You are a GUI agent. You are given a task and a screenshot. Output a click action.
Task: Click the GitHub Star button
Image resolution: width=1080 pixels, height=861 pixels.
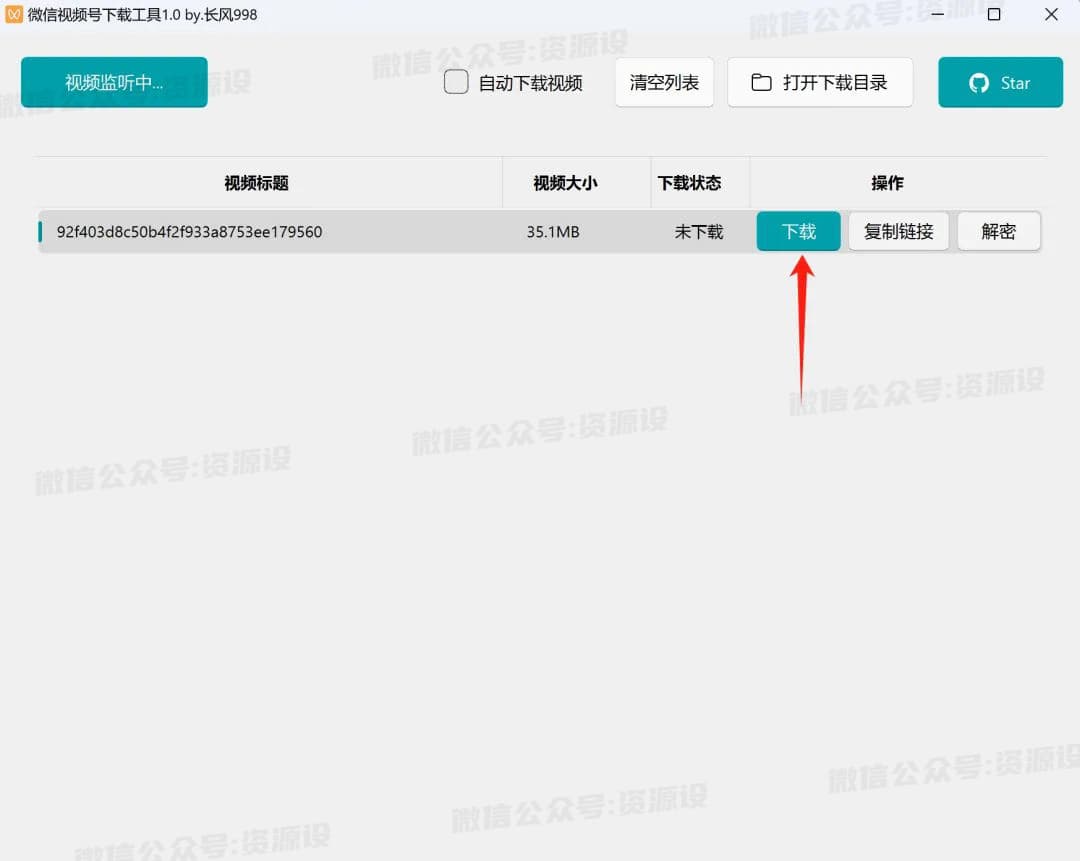coord(1000,82)
